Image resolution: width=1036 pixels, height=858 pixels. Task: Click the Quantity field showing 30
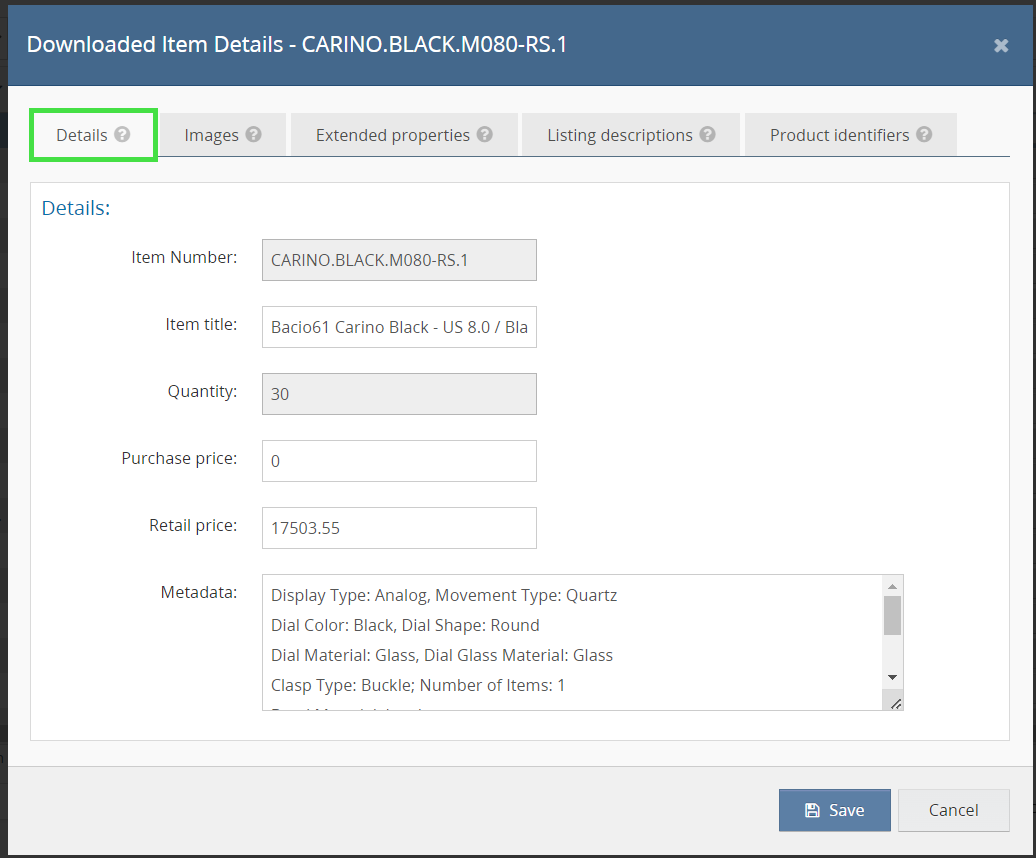point(399,394)
